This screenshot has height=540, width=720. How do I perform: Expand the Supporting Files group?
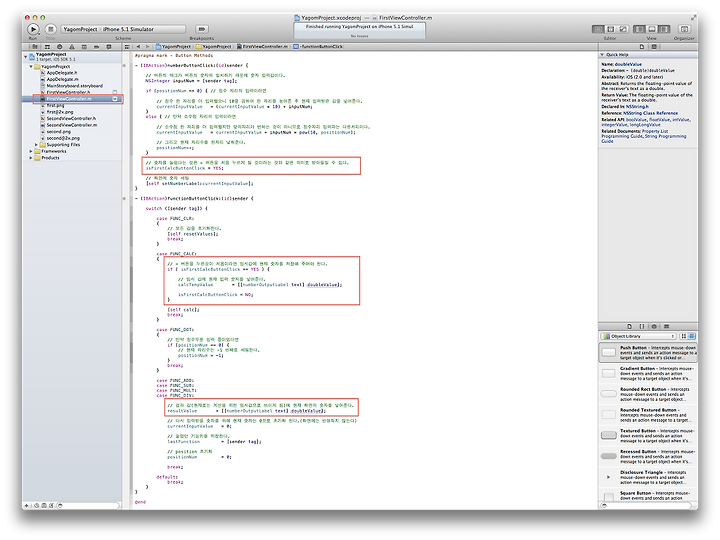(37, 145)
